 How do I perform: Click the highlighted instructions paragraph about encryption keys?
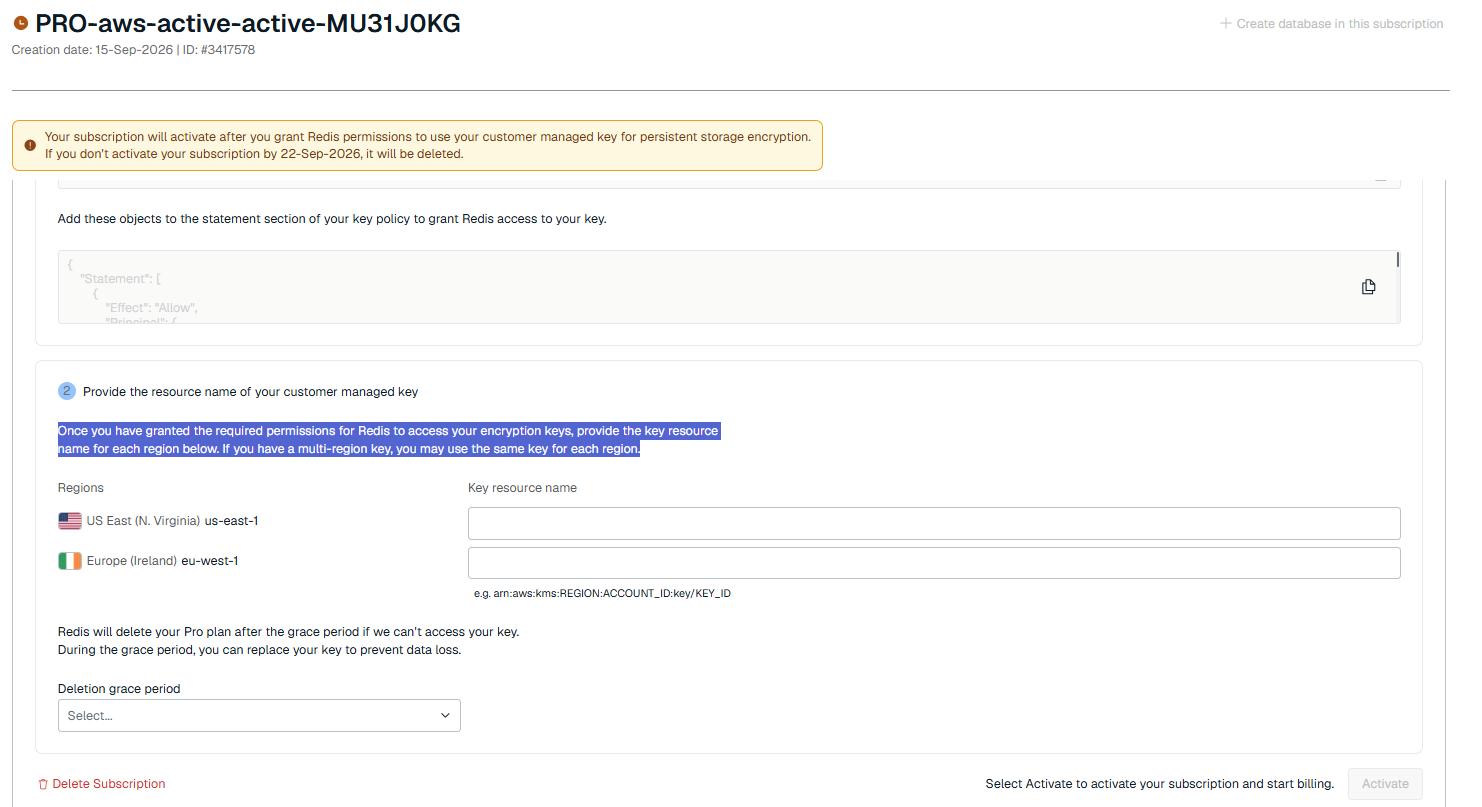(x=388, y=440)
